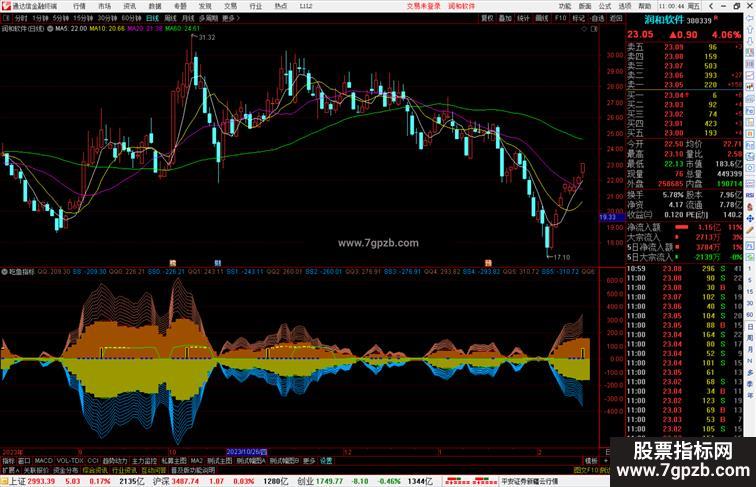756x487 pixels.
Task: Click the chart window maximize icon
Action: click(x=594, y=29)
